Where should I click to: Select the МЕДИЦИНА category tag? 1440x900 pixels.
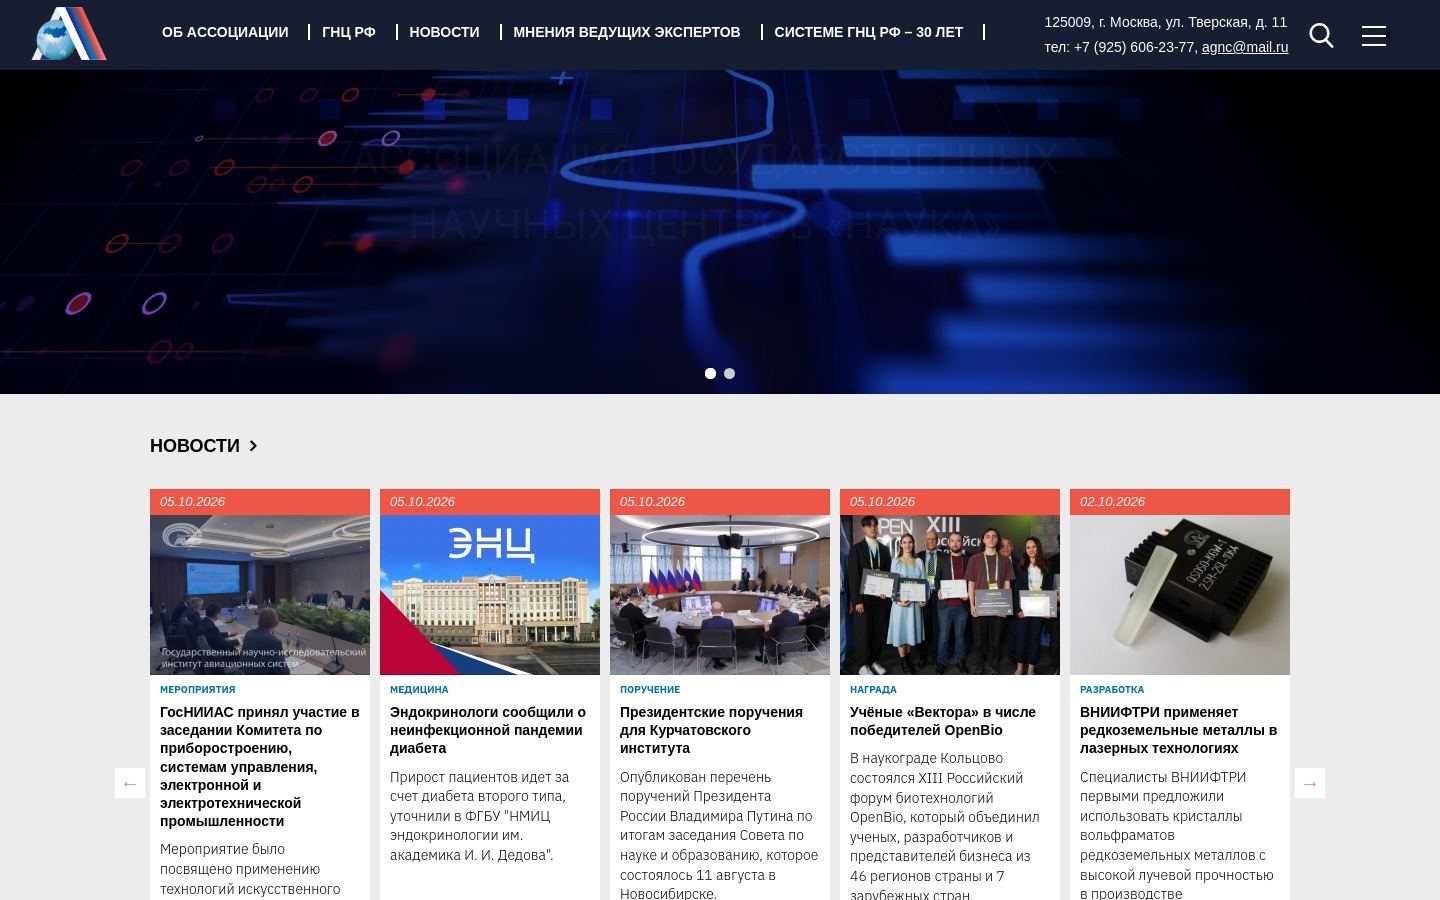pos(419,689)
